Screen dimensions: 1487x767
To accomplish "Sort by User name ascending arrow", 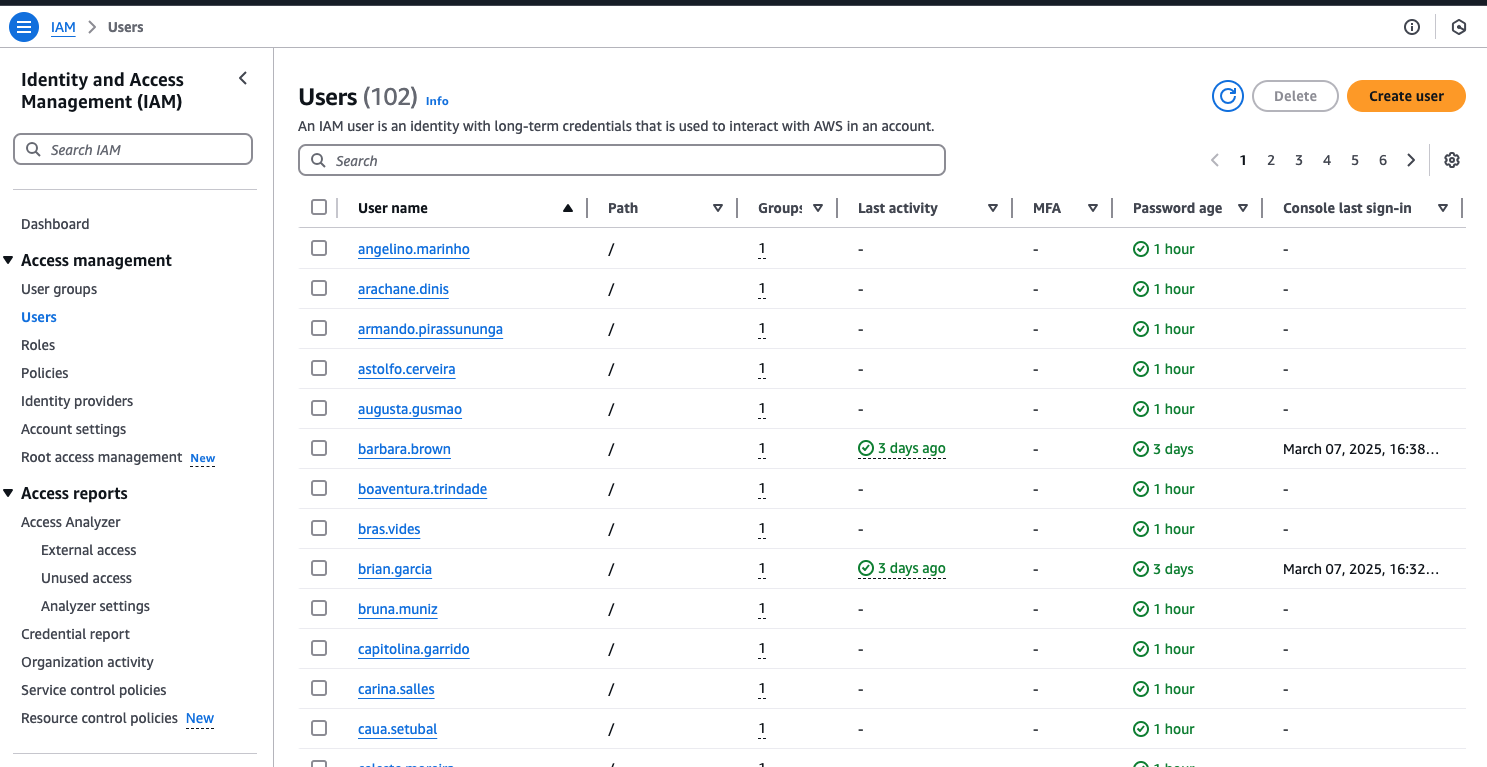I will click(x=568, y=208).
